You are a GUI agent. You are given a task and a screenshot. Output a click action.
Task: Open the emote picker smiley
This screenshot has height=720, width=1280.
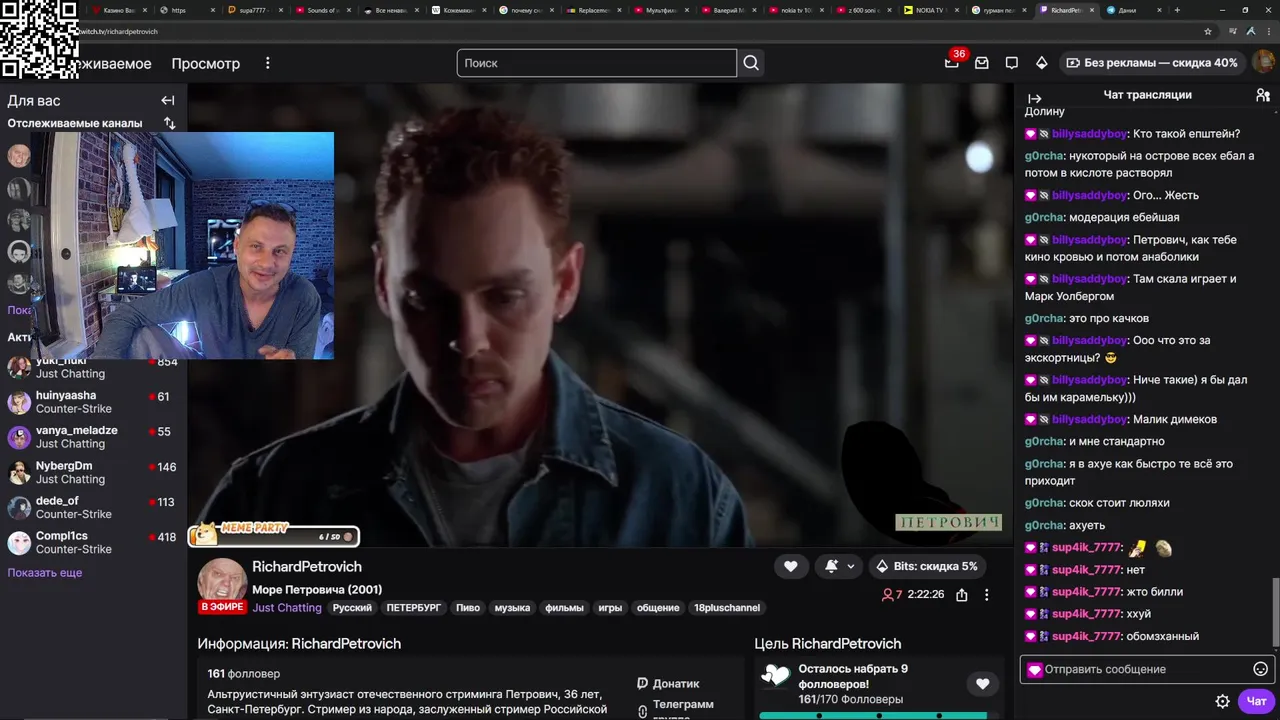tap(1260, 669)
